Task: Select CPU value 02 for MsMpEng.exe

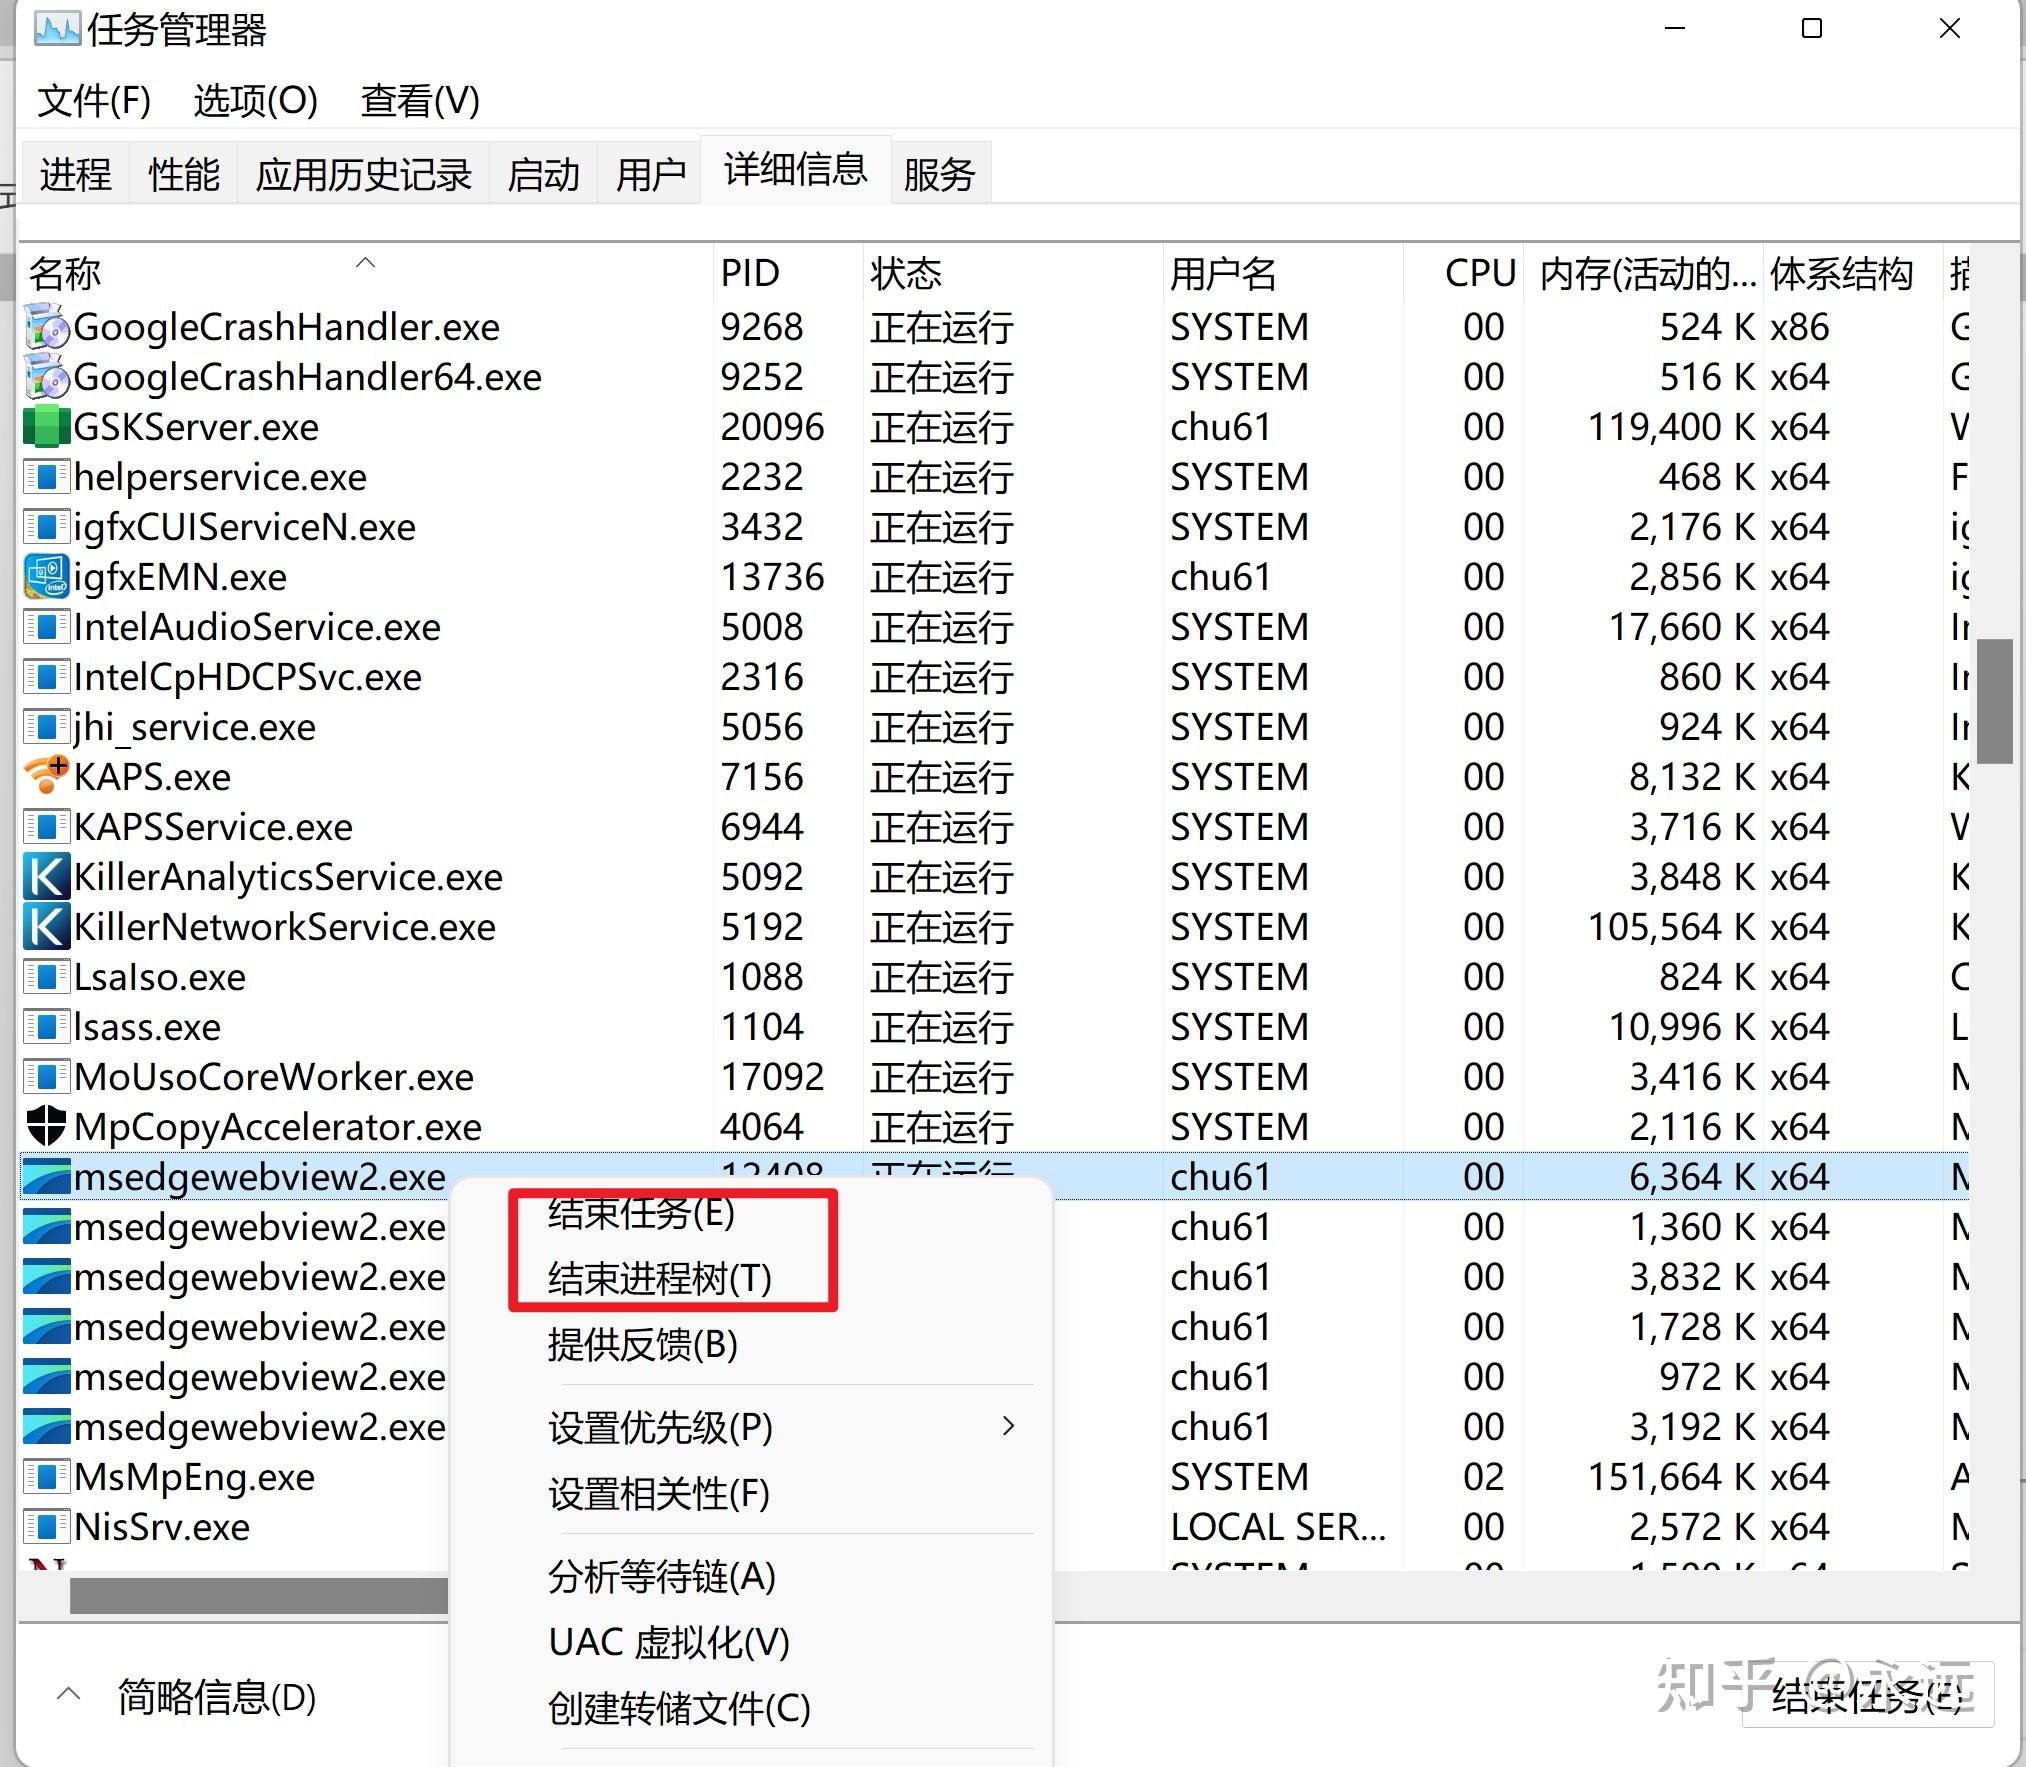Action: tap(1483, 1477)
